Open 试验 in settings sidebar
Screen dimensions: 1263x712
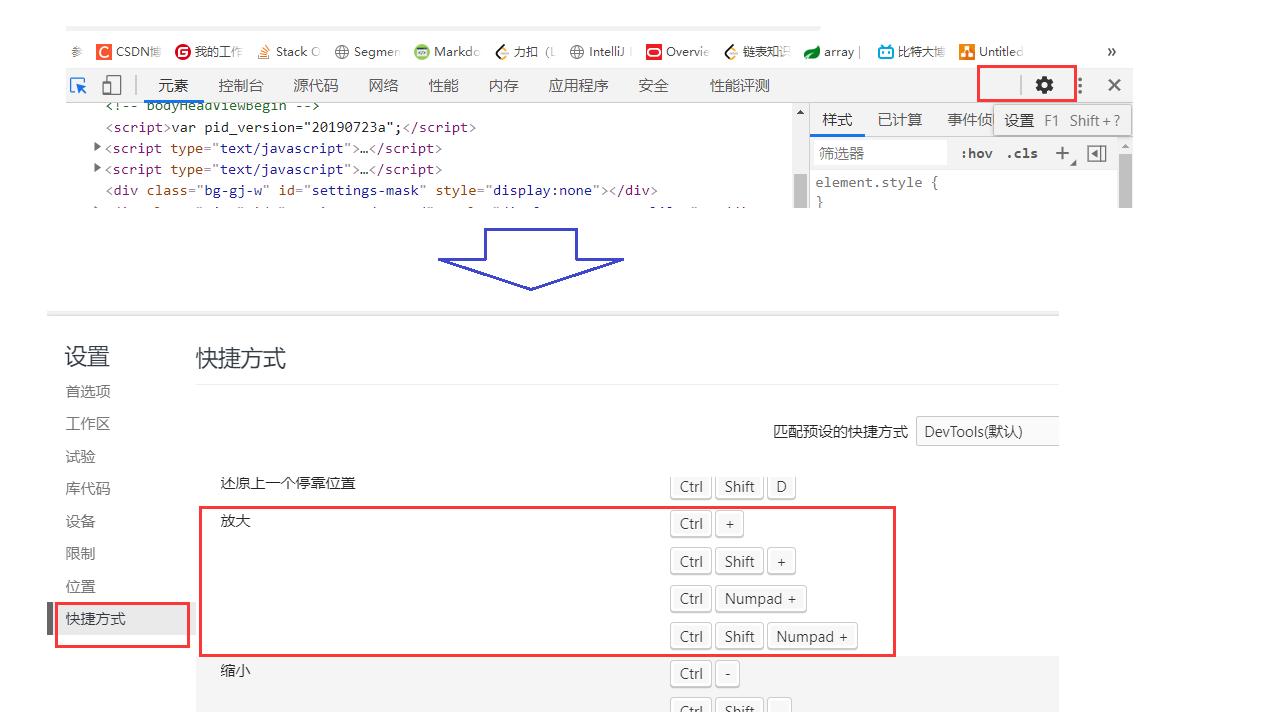(81, 456)
